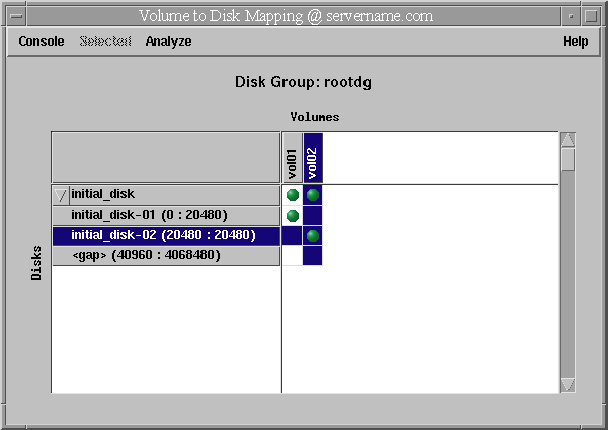Select initial_disk-02 (20480 : 20480) subdisk row

click(x=163, y=236)
